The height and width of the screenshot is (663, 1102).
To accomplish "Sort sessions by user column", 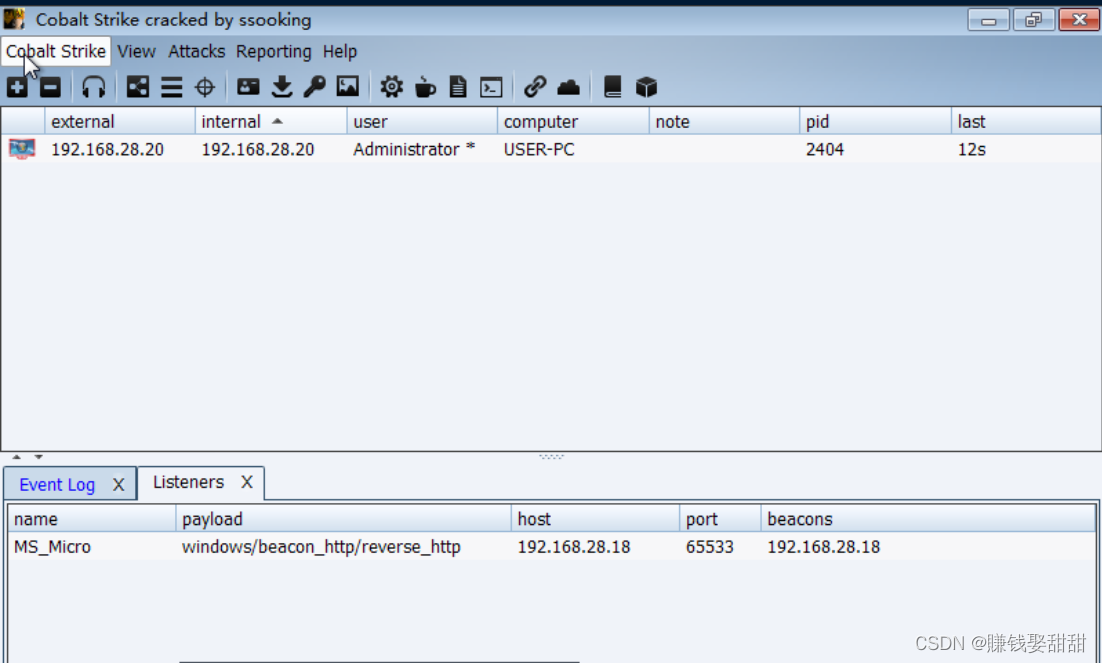I will [422, 122].
